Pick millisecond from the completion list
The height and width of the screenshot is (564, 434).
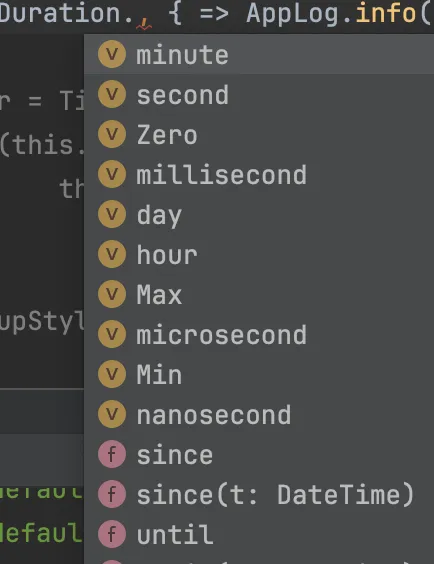pyautogui.click(x=259, y=174)
